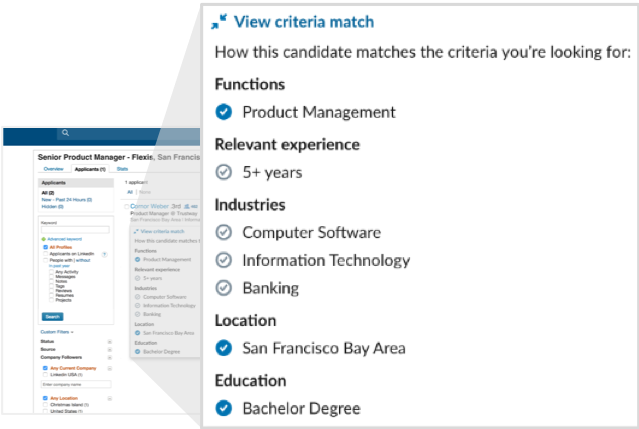Expand the Status filter section
The width and height of the screenshot is (639, 429).
click(x=109, y=340)
